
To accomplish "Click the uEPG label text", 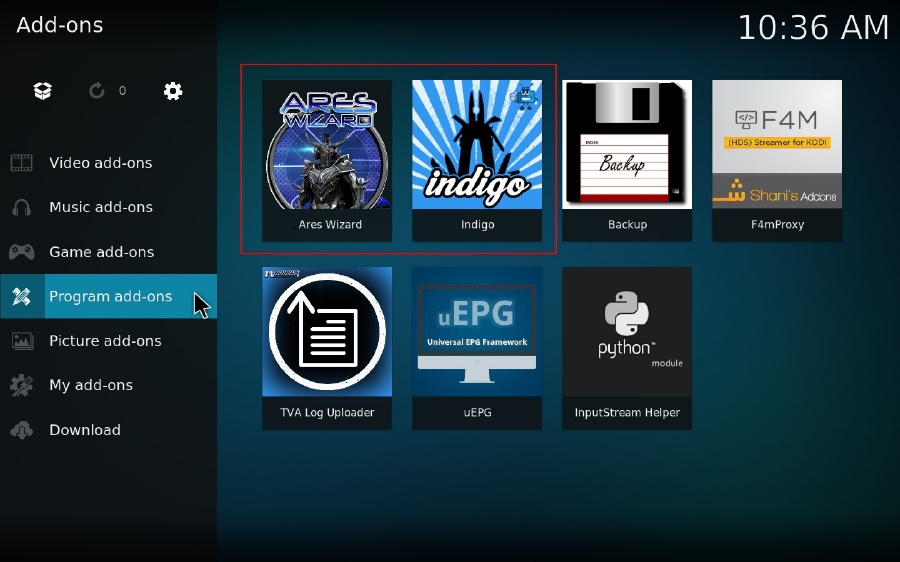I will [478, 412].
